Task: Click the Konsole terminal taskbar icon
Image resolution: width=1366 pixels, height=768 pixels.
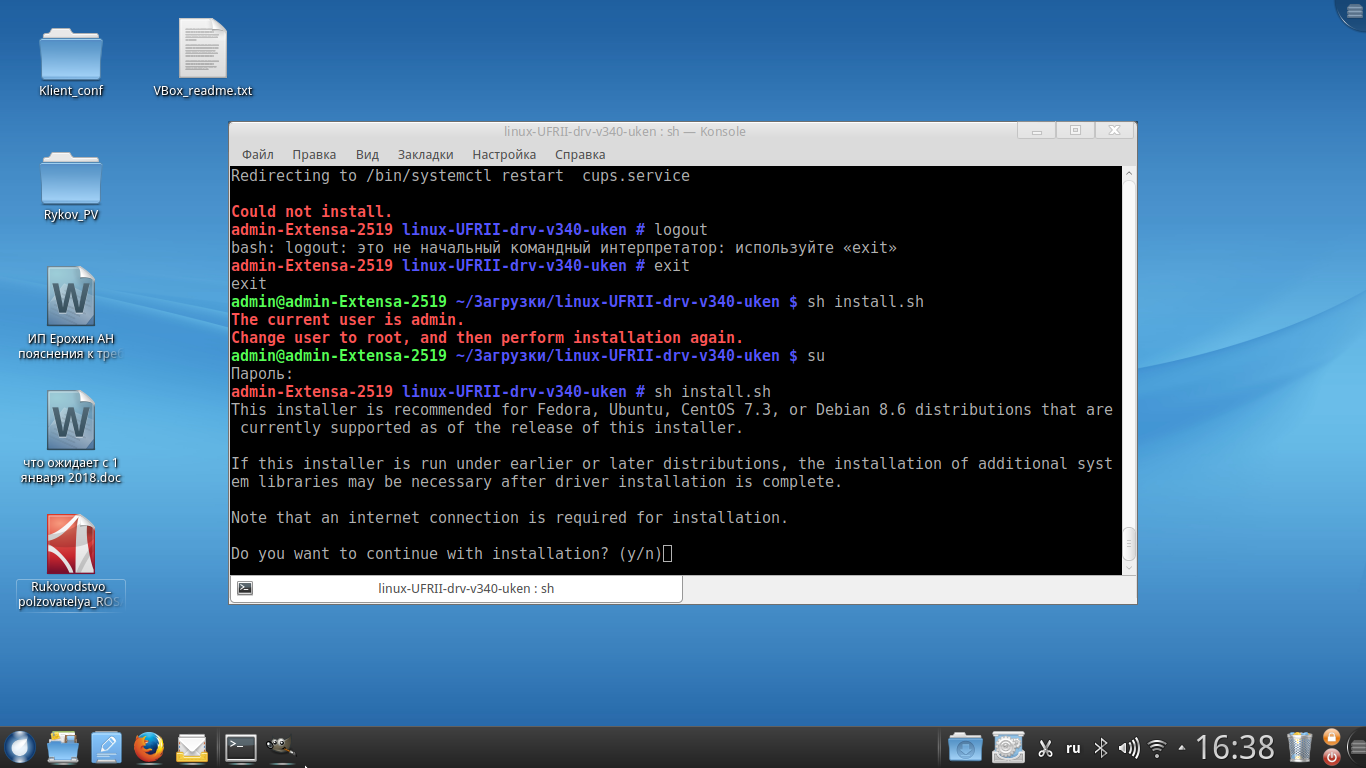Action: pos(240,747)
